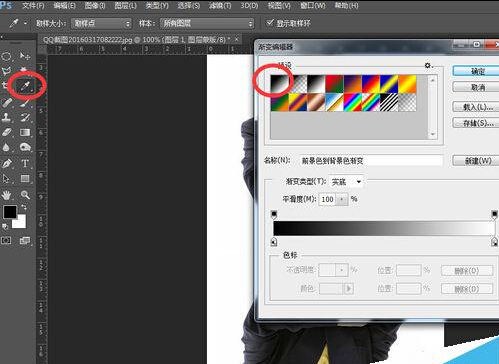Click the 取消 button
This screenshot has width=499, height=364.
pyautogui.click(x=476, y=87)
